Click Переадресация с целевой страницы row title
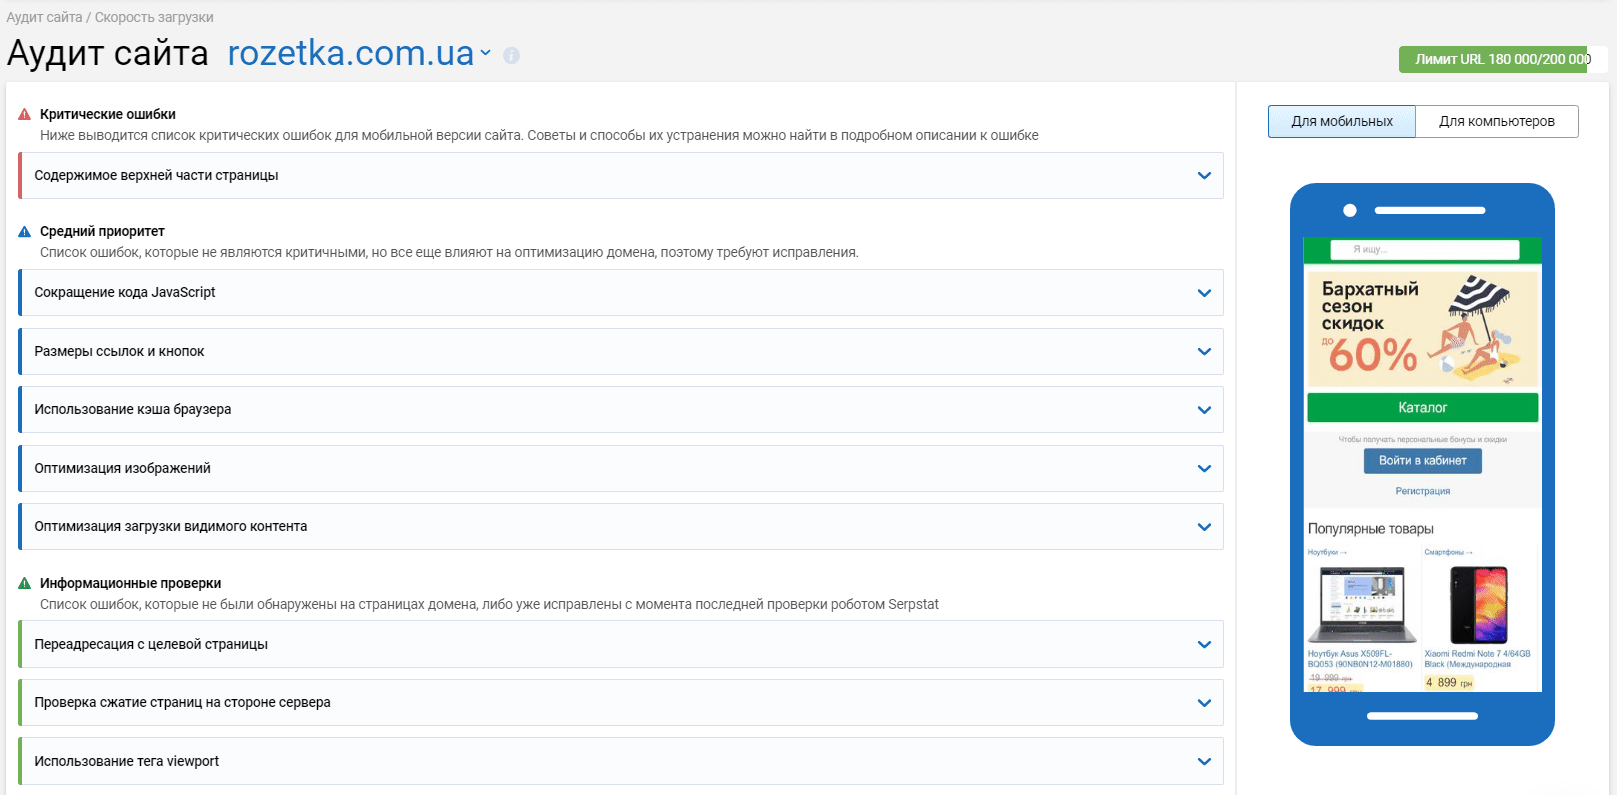Screen dimensions: 1617x795 pyautogui.click(x=151, y=644)
